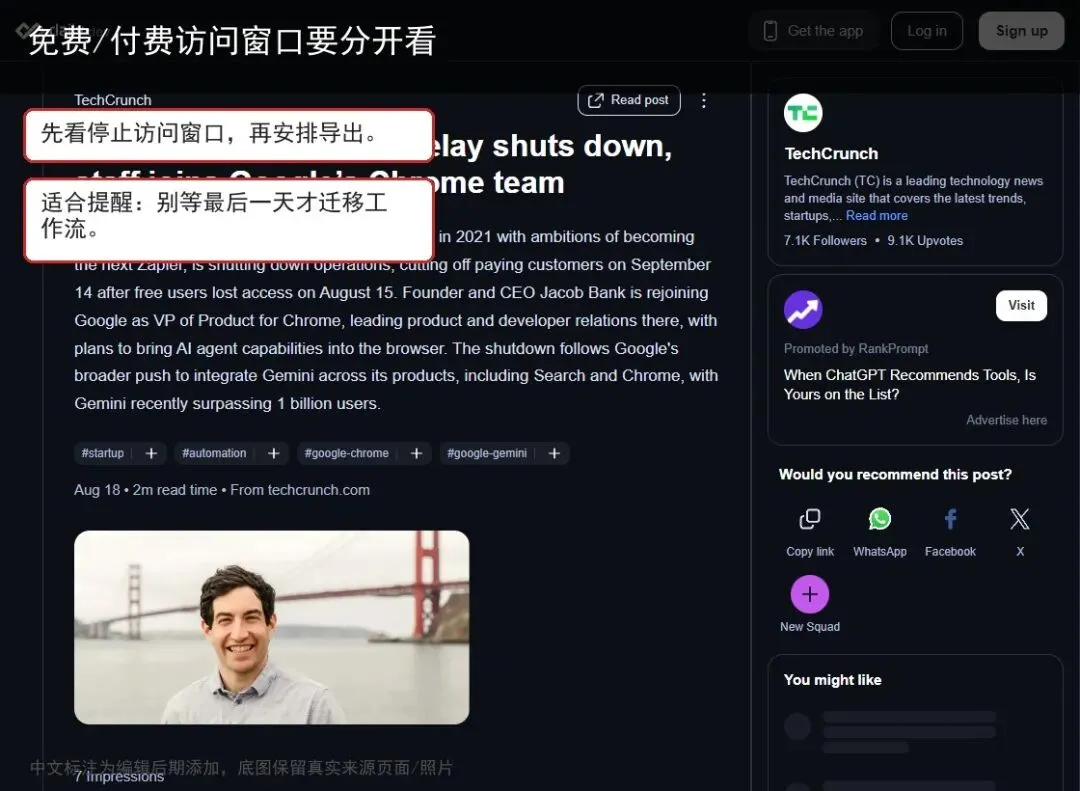Click the '7.1K Followers' count
1080x791 pixels.
point(825,240)
